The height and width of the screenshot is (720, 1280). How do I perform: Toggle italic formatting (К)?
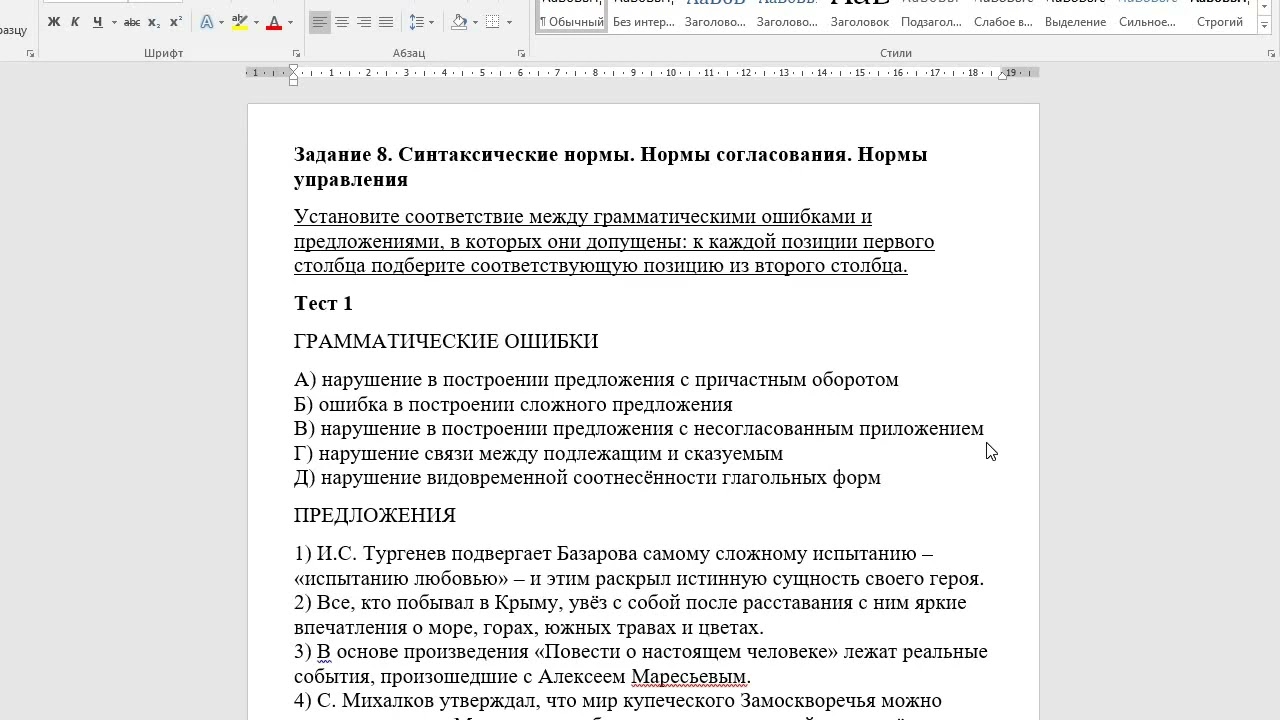75,22
